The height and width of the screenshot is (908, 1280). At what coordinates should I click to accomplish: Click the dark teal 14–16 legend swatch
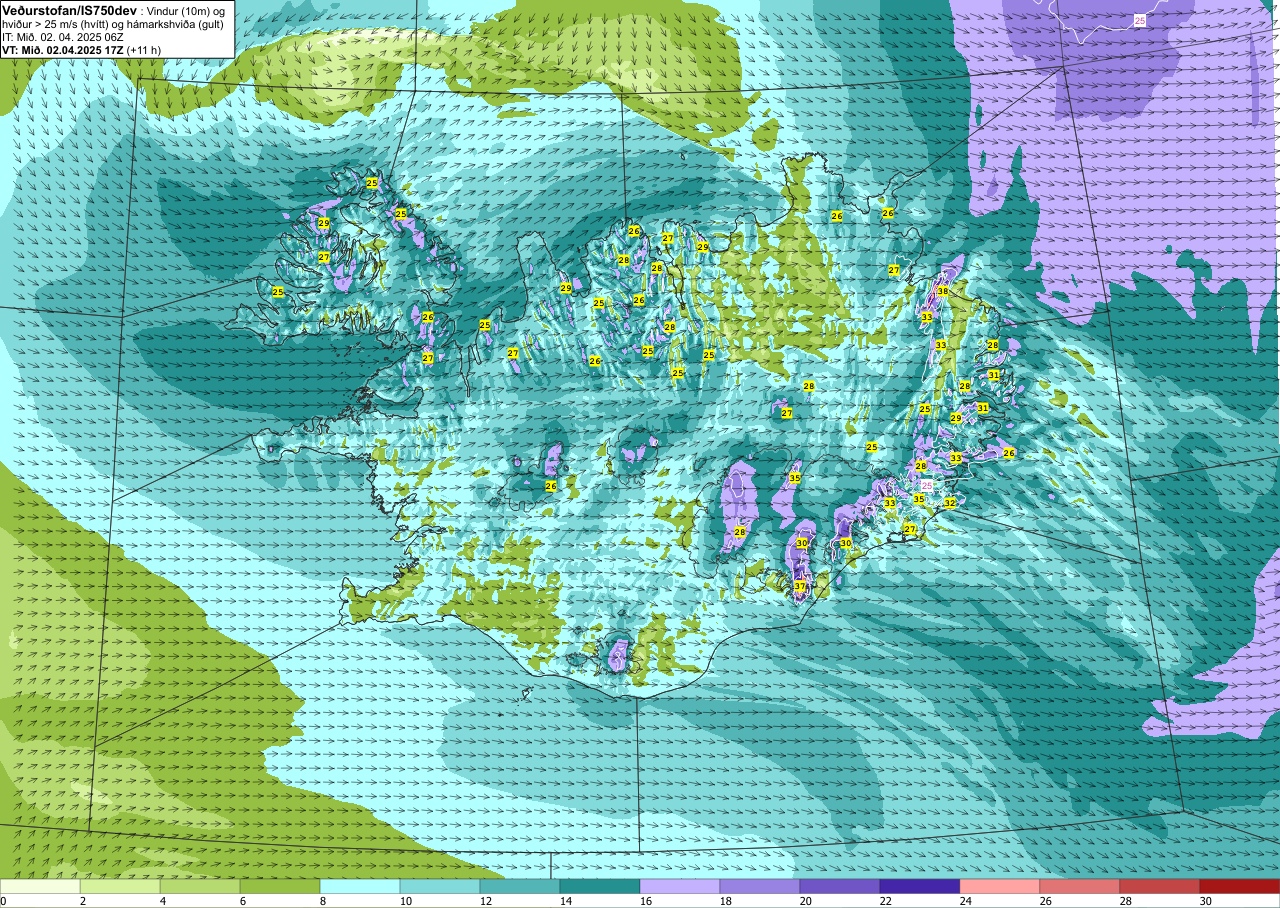[x=600, y=886]
